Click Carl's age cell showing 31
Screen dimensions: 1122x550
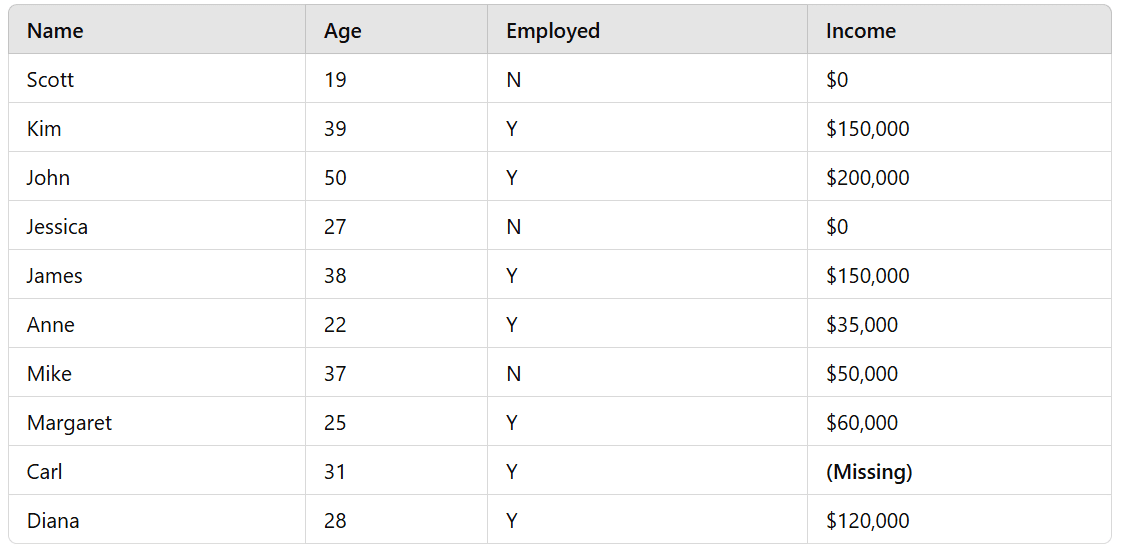click(x=396, y=471)
